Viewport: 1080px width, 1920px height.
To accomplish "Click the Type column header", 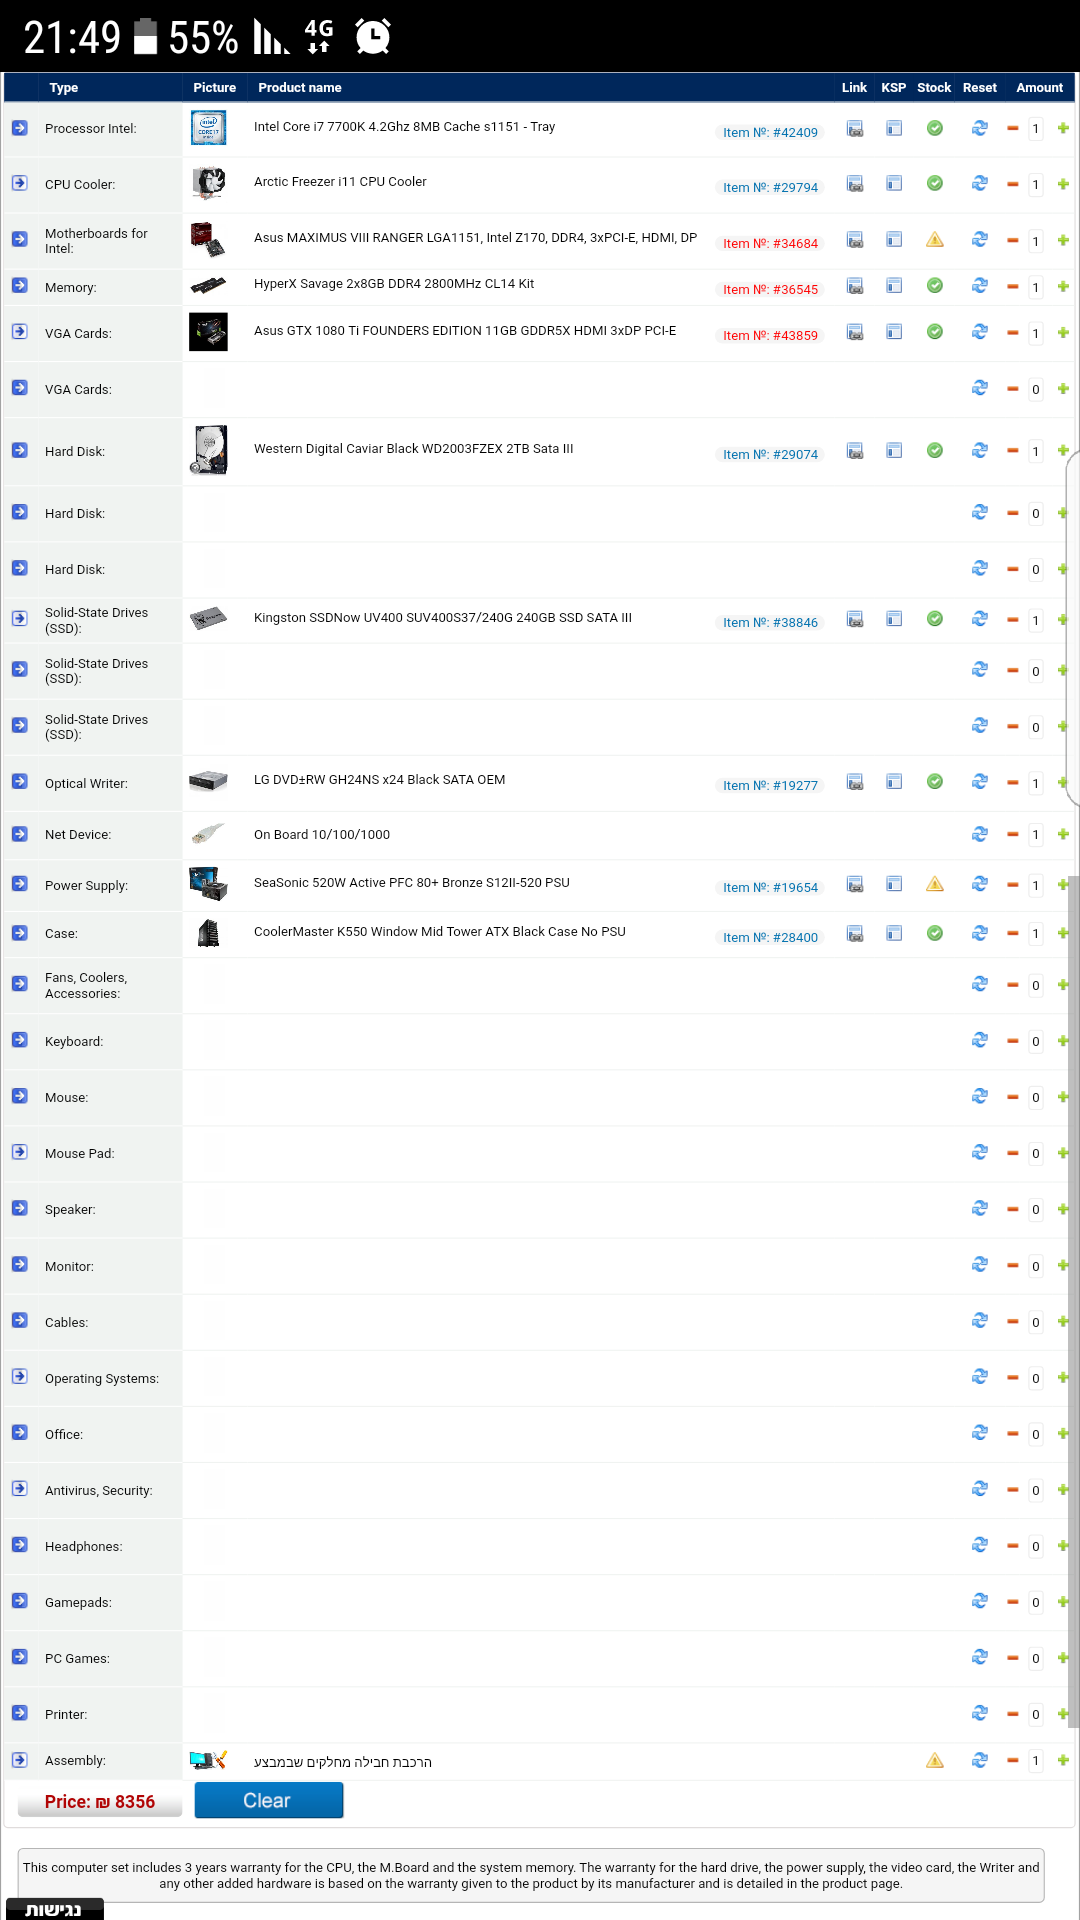I will coord(64,87).
